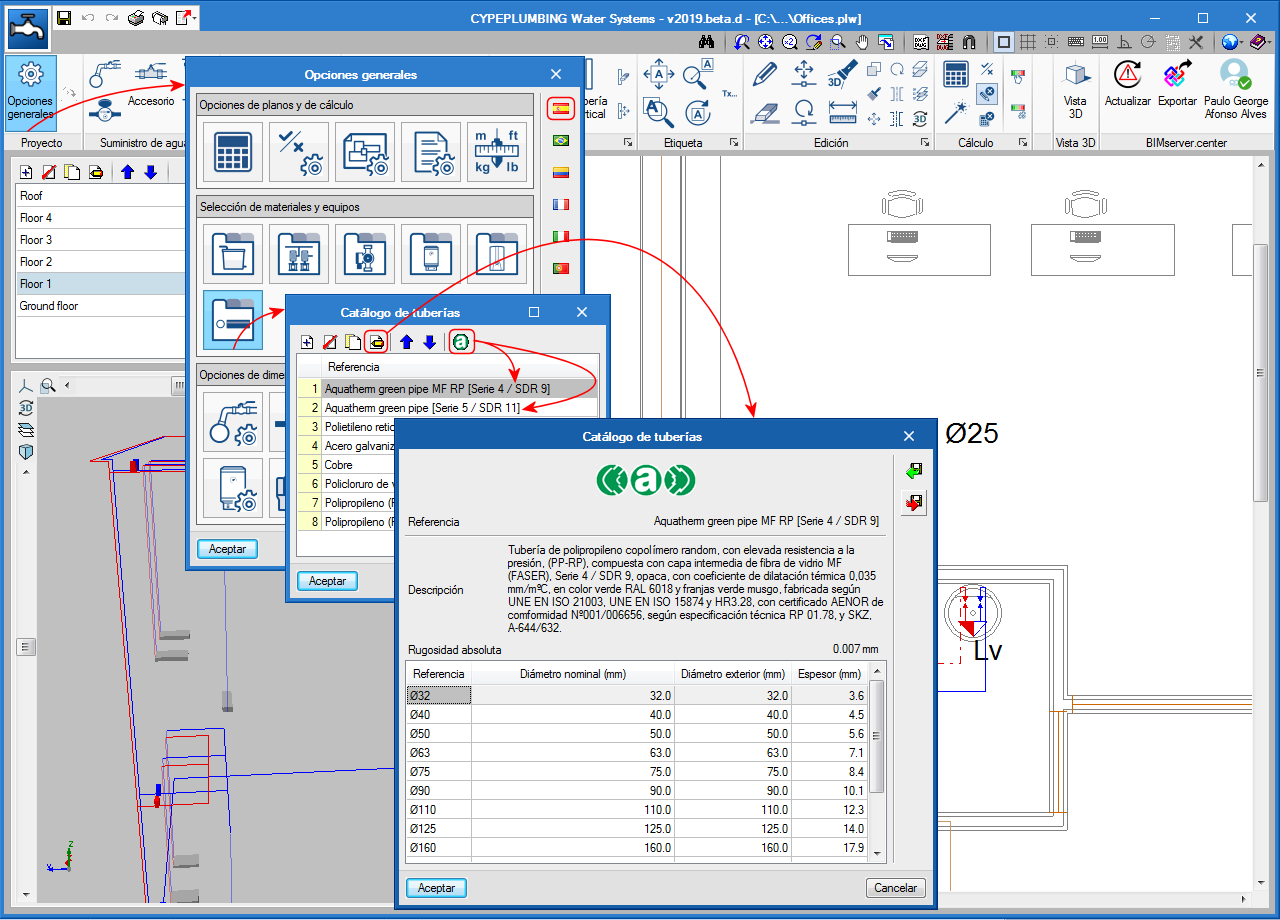
Task: Click the save disk icon in title bar
Action: [x=64, y=18]
